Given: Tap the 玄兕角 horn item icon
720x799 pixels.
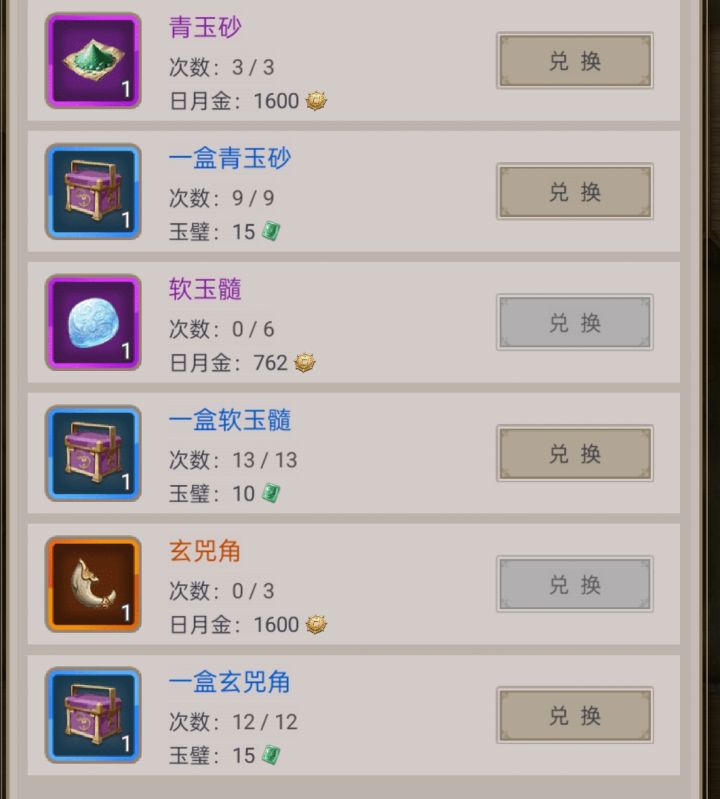Looking at the screenshot, I should click(93, 584).
